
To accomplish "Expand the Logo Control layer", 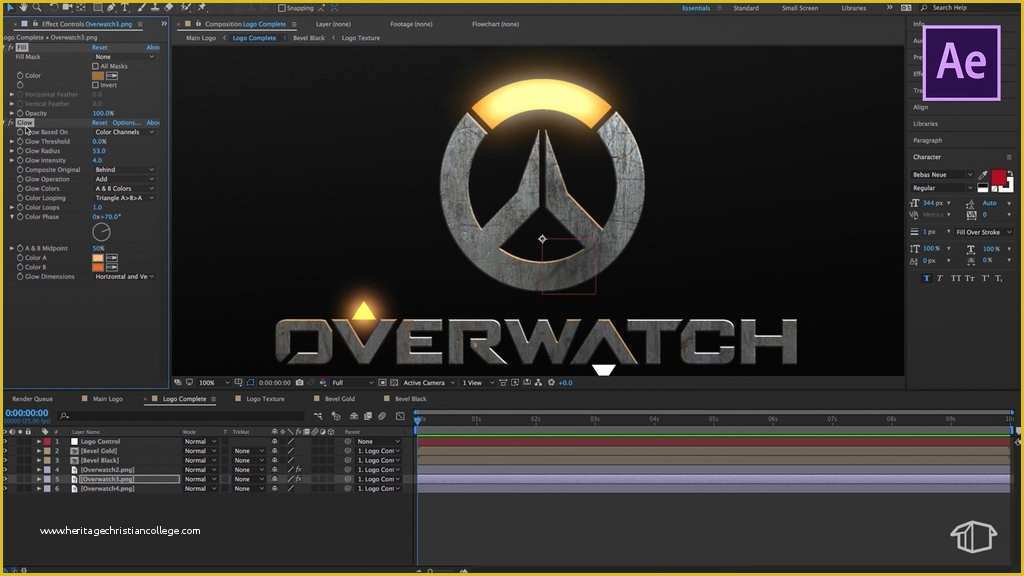I will click(x=39, y=441).
